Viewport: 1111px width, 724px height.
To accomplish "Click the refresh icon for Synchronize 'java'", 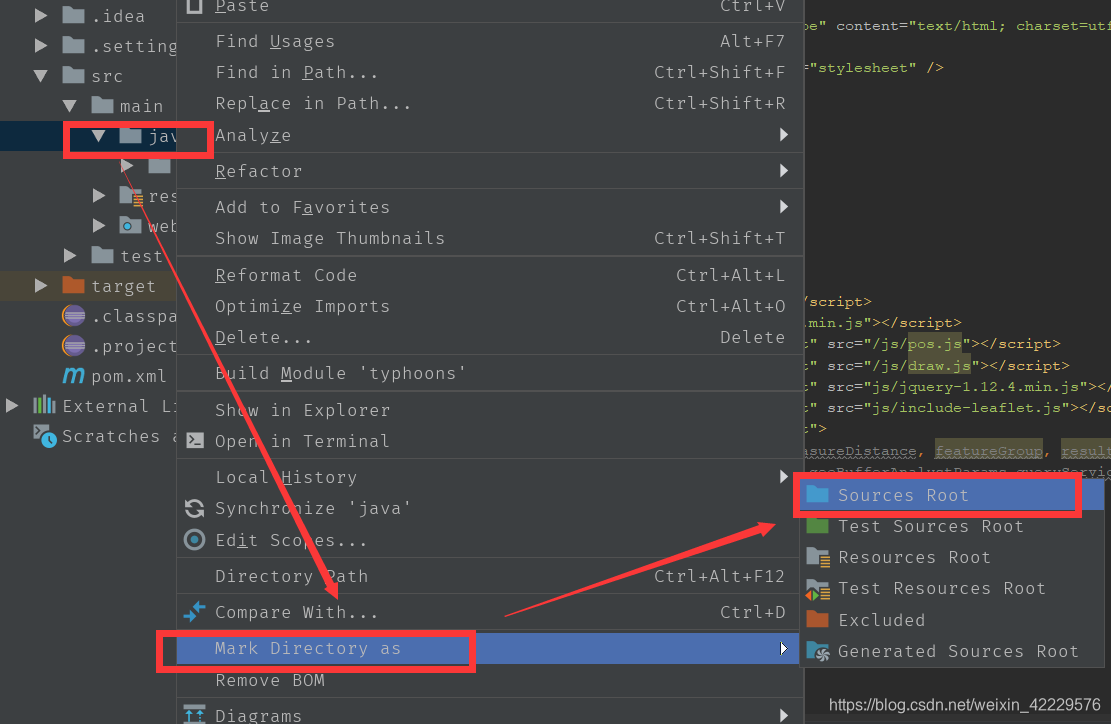I will click(194, 508).
